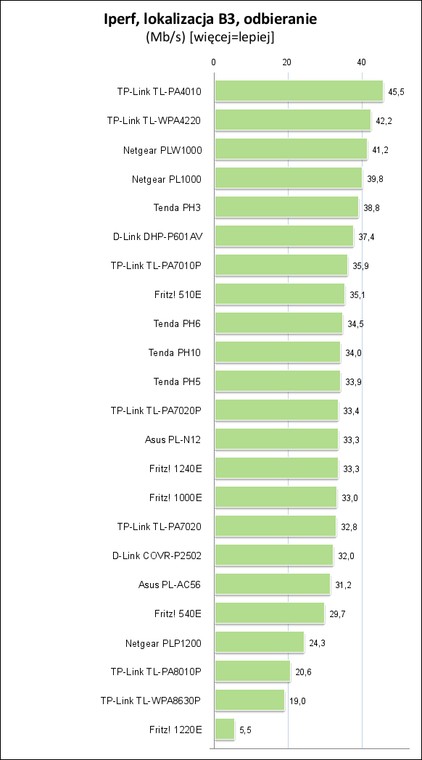Select the D-Link DHP-P601AV bar
Viewport: 422px width, 760px height.
click(x=284, y=236)
